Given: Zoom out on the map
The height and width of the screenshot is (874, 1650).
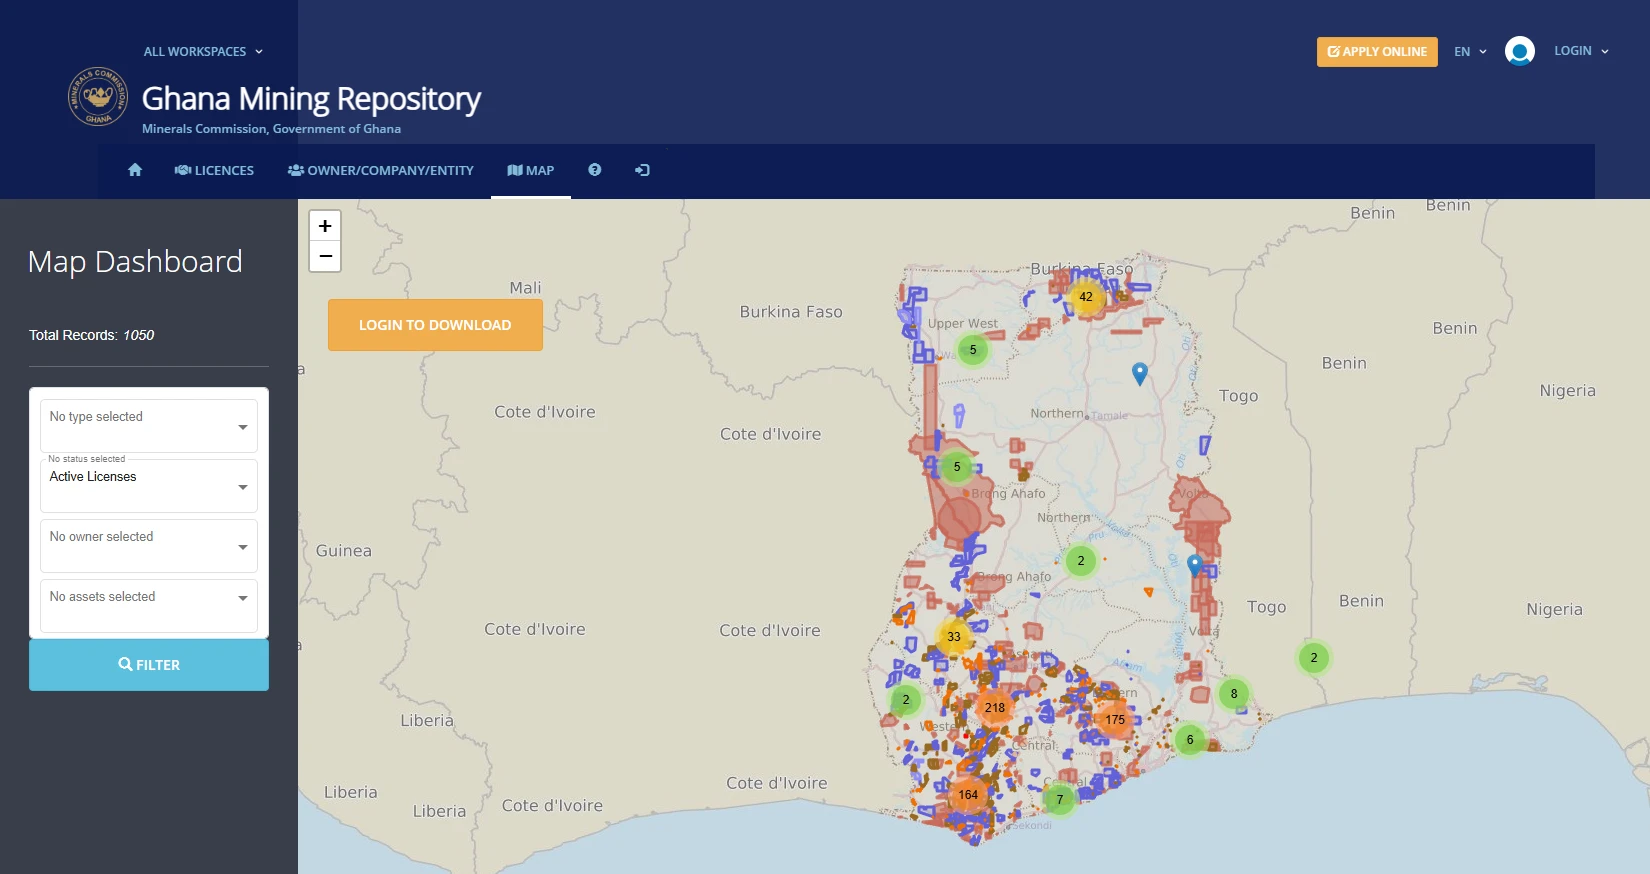Looking at the screenshot, I should coord(325,256).
